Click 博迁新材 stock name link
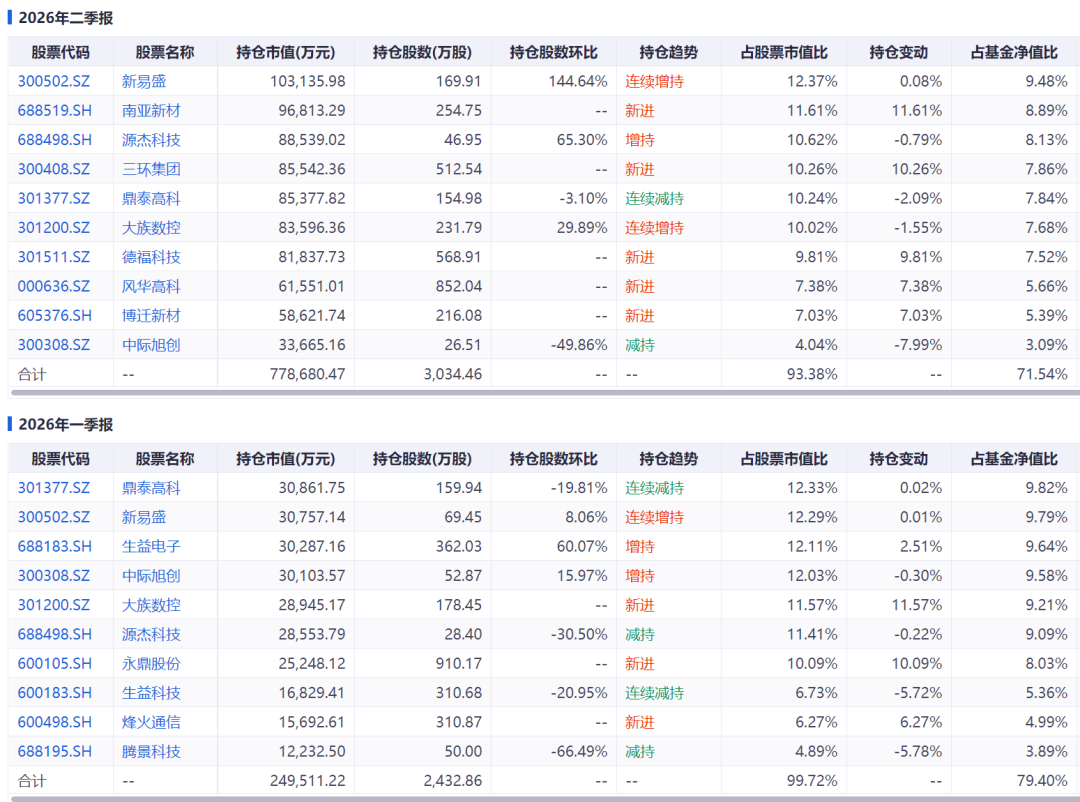 click(x=151, y=316)
